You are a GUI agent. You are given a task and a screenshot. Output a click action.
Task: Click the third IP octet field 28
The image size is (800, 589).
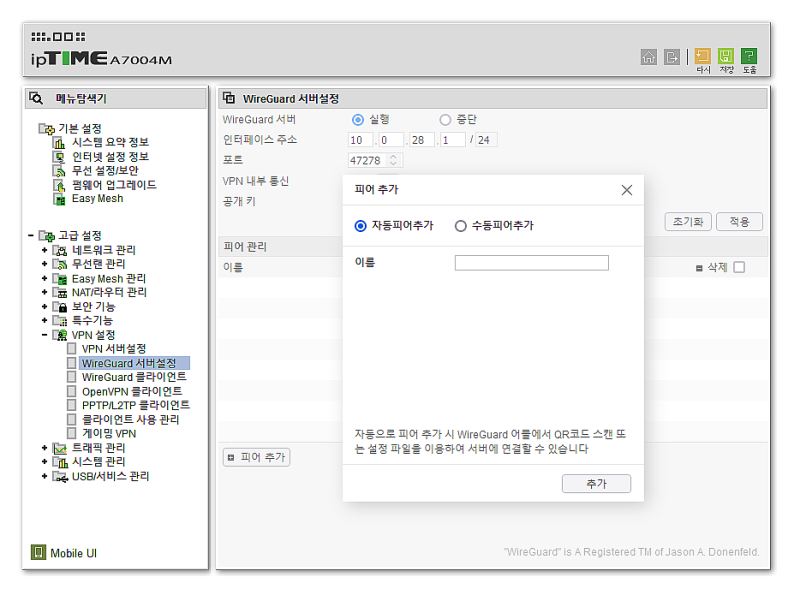(422, 140)
